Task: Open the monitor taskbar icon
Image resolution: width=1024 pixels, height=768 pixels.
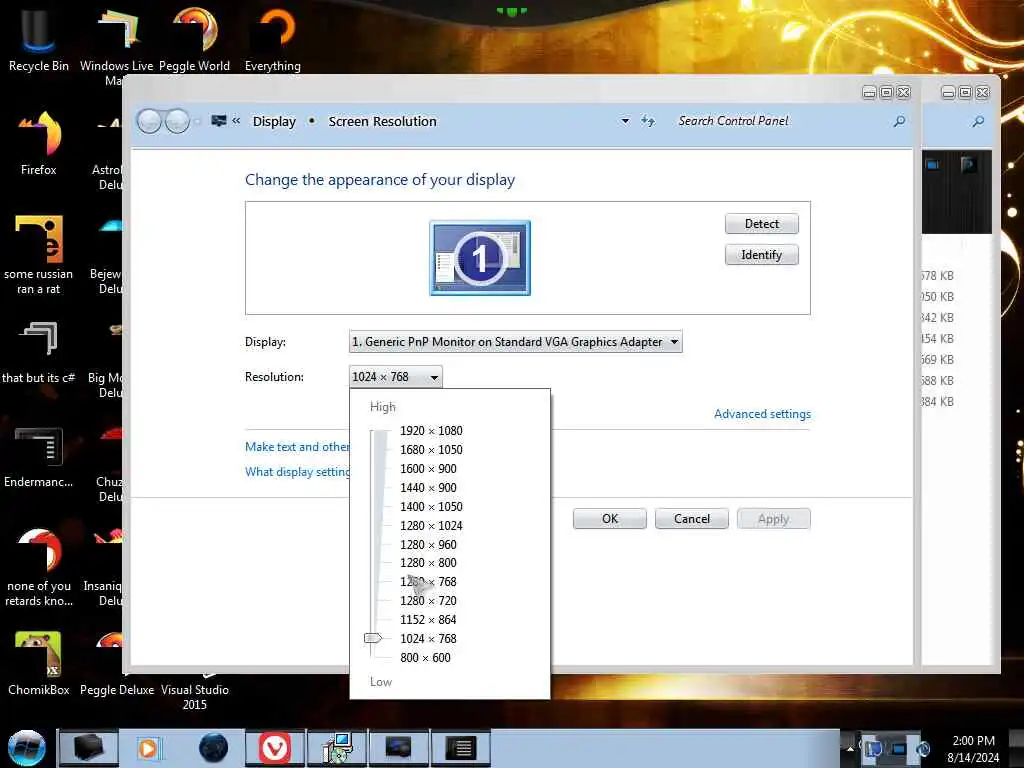Action: [398, 748]
